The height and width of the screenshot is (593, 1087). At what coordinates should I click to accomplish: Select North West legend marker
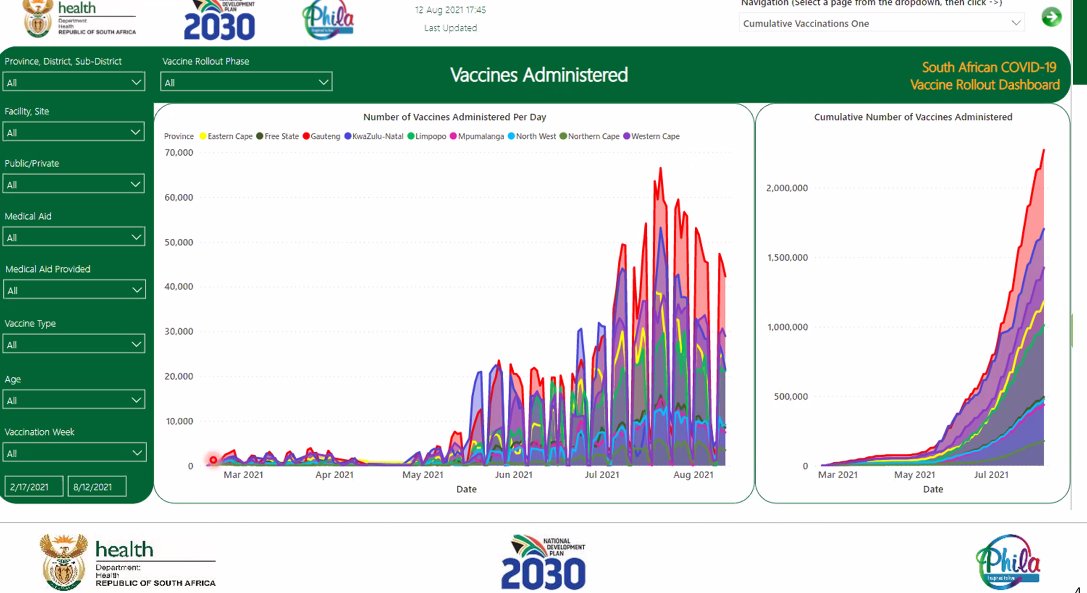tap(512, 137)
